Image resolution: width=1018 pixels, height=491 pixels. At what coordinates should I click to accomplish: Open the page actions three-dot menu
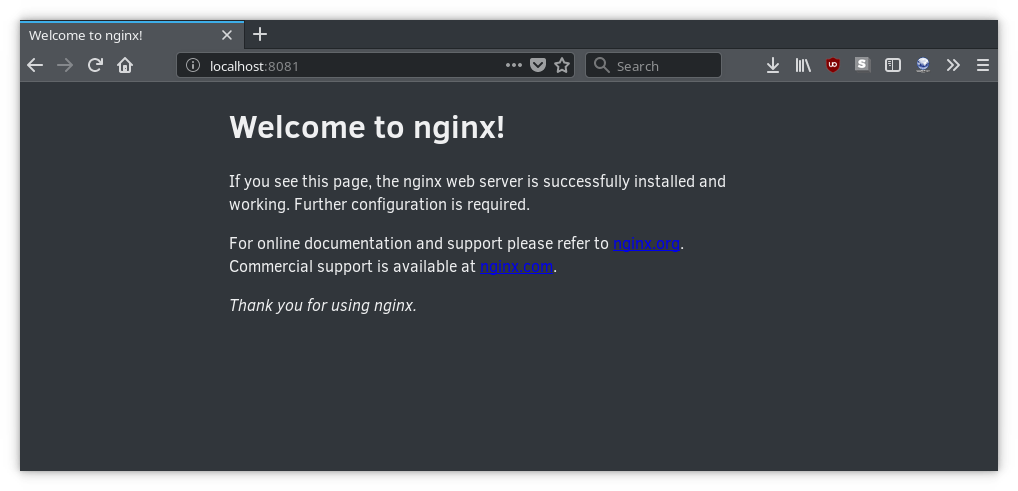pos(514,65)
